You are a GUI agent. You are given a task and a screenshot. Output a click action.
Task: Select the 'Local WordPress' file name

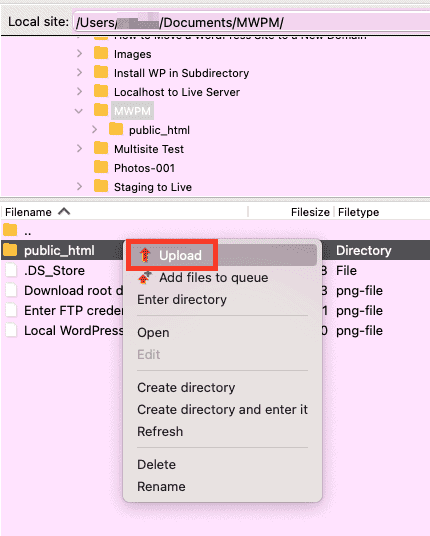[73, 331]
